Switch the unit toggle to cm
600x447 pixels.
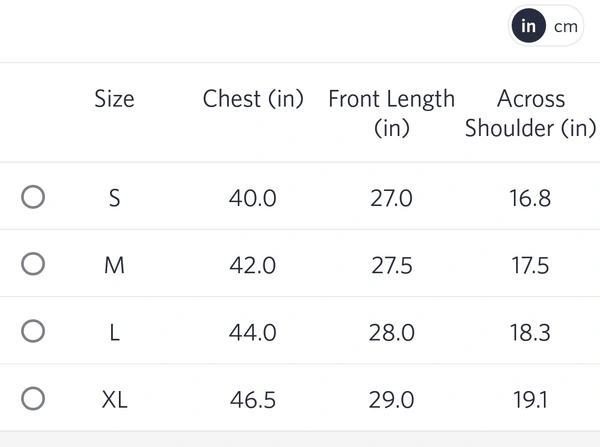(x=566, y=26)
